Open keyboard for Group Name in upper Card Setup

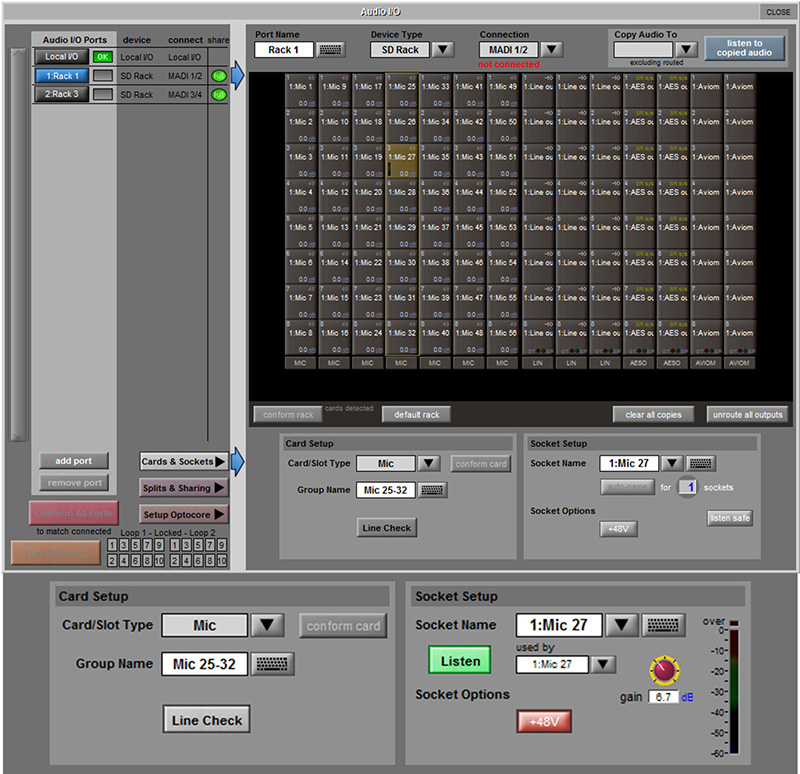[432, 490]
